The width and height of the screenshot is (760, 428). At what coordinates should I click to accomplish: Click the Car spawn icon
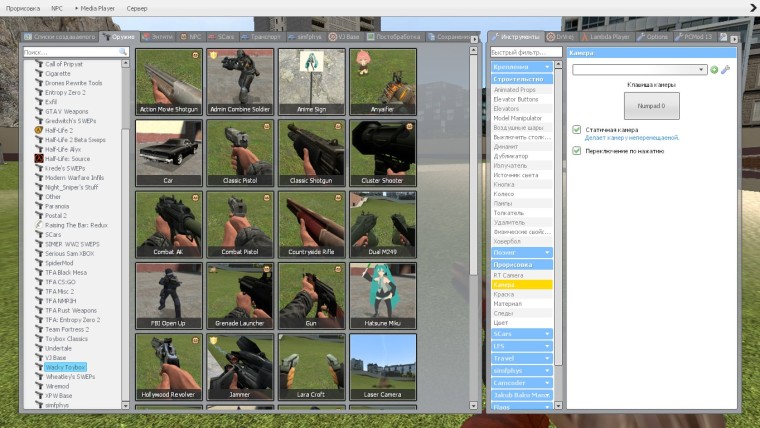[169, 153]
